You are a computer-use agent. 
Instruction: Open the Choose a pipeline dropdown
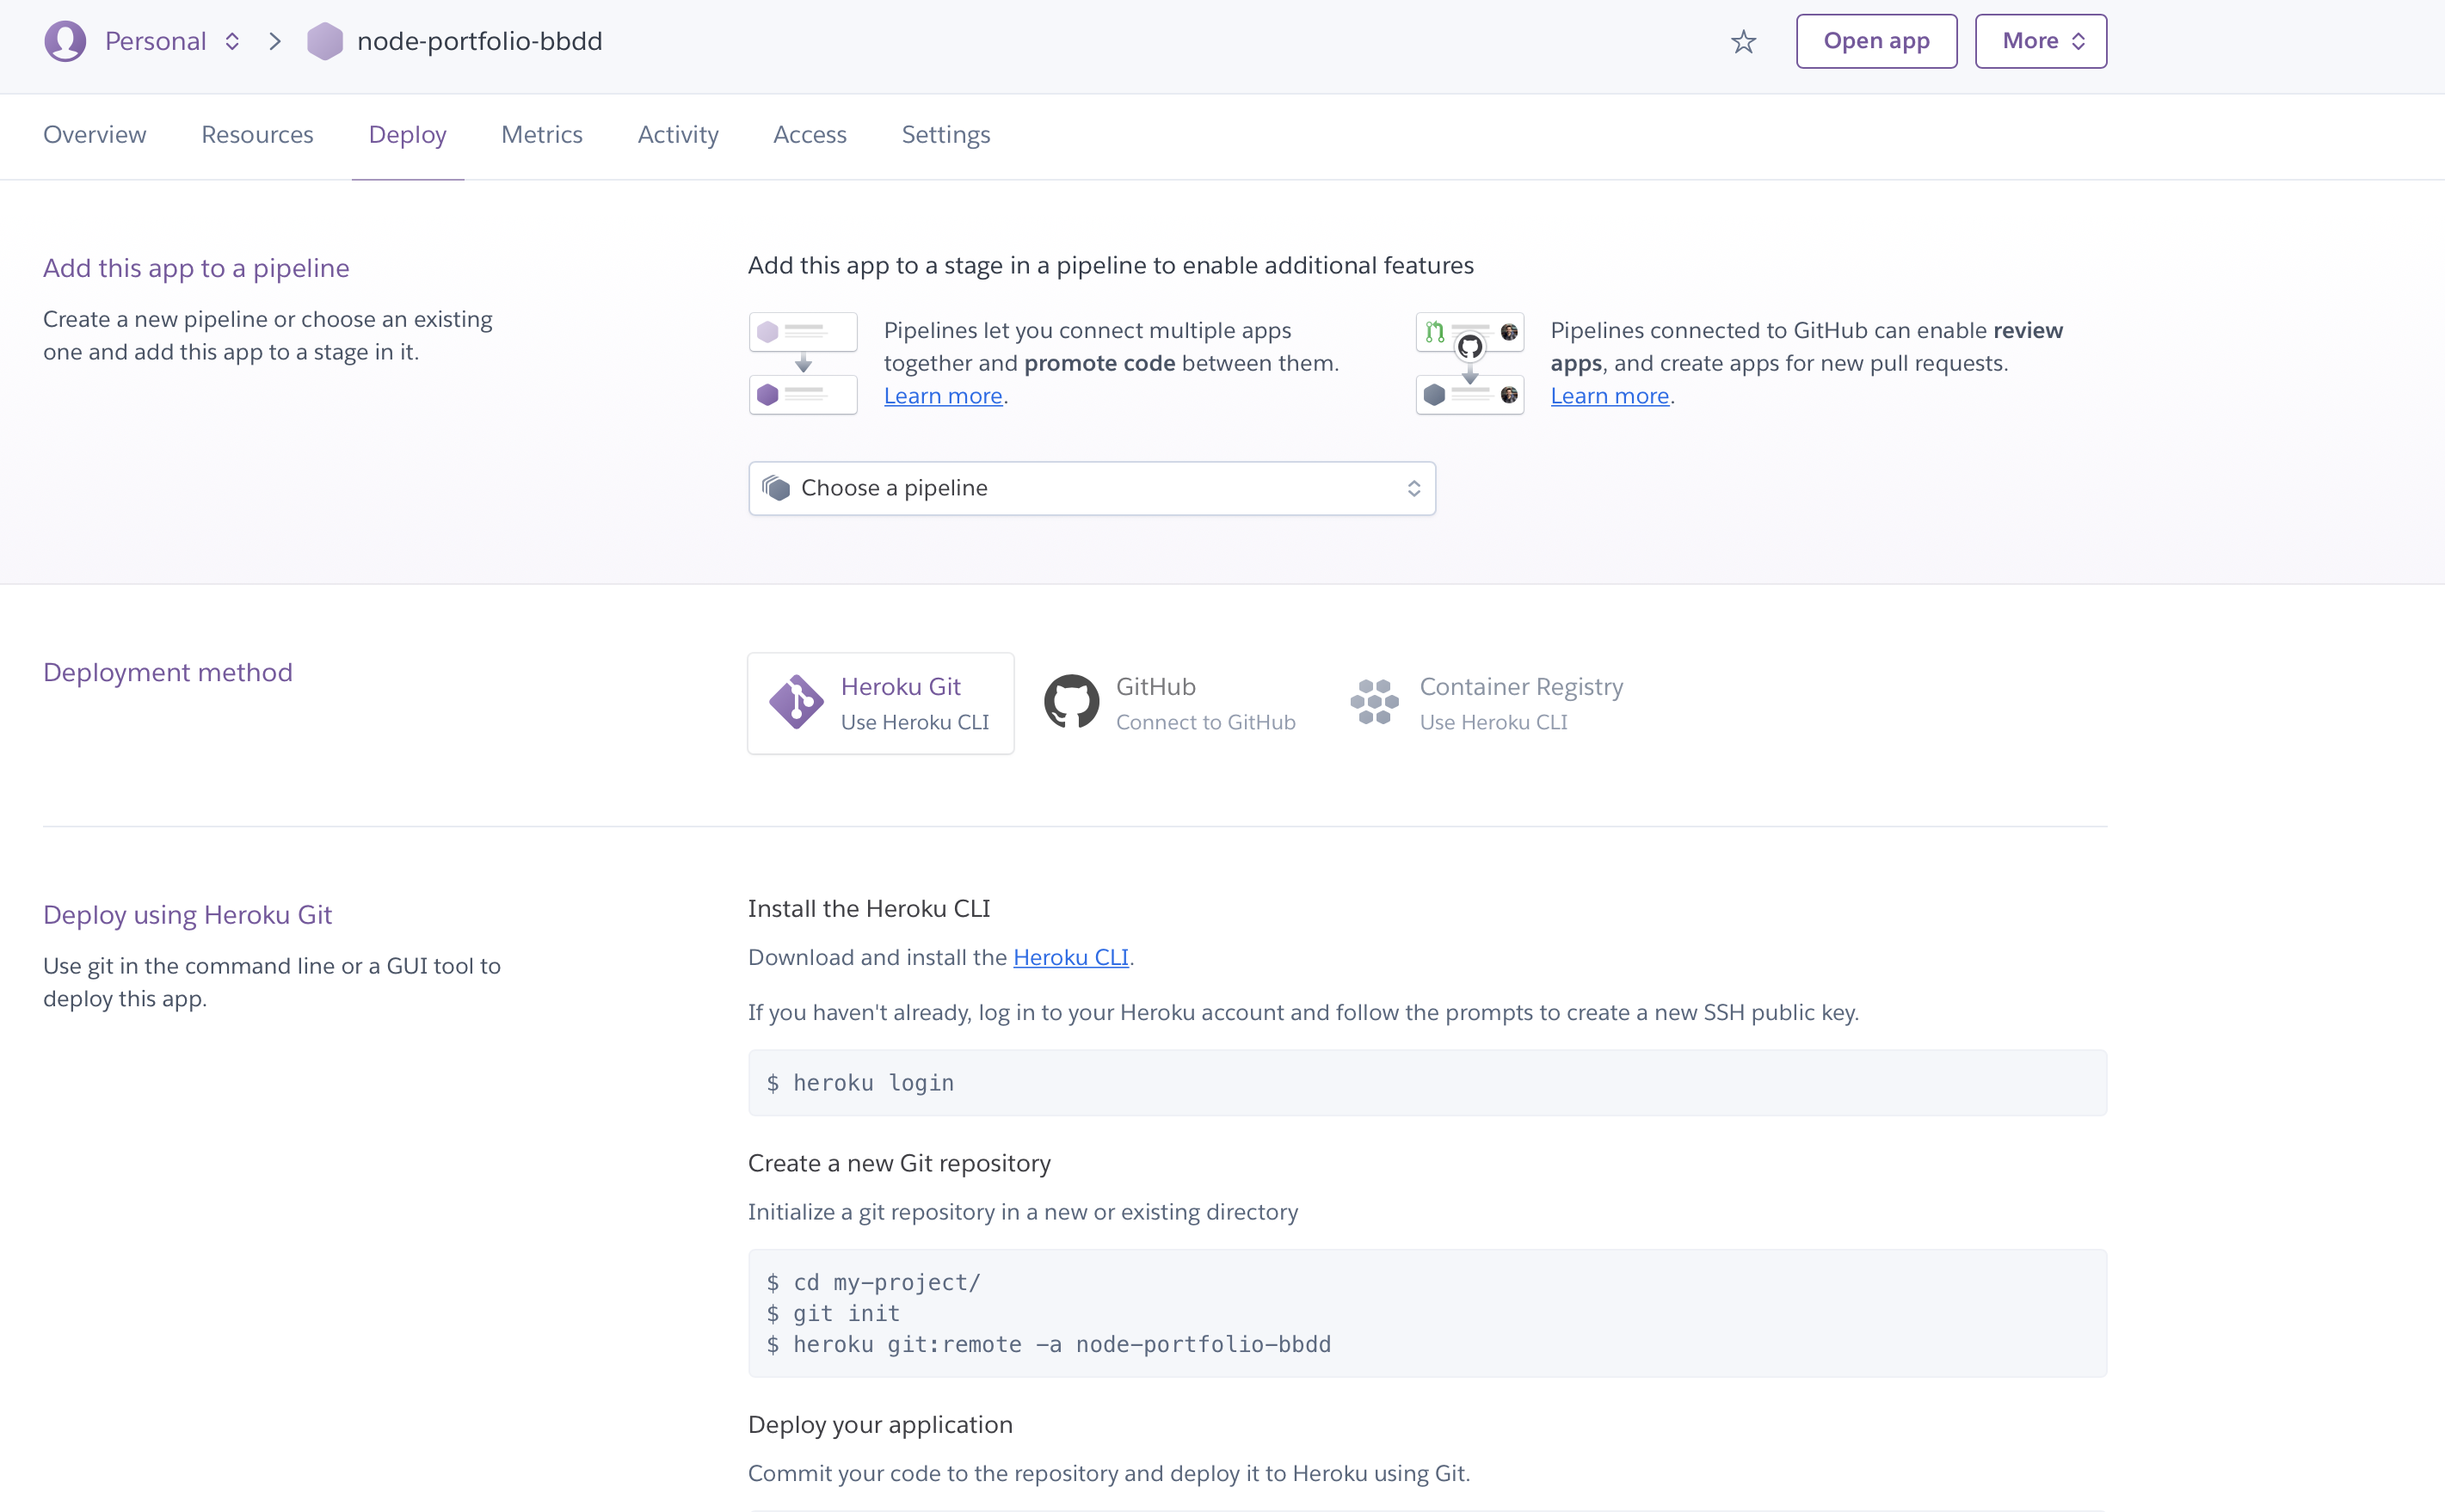point(1091,487)
